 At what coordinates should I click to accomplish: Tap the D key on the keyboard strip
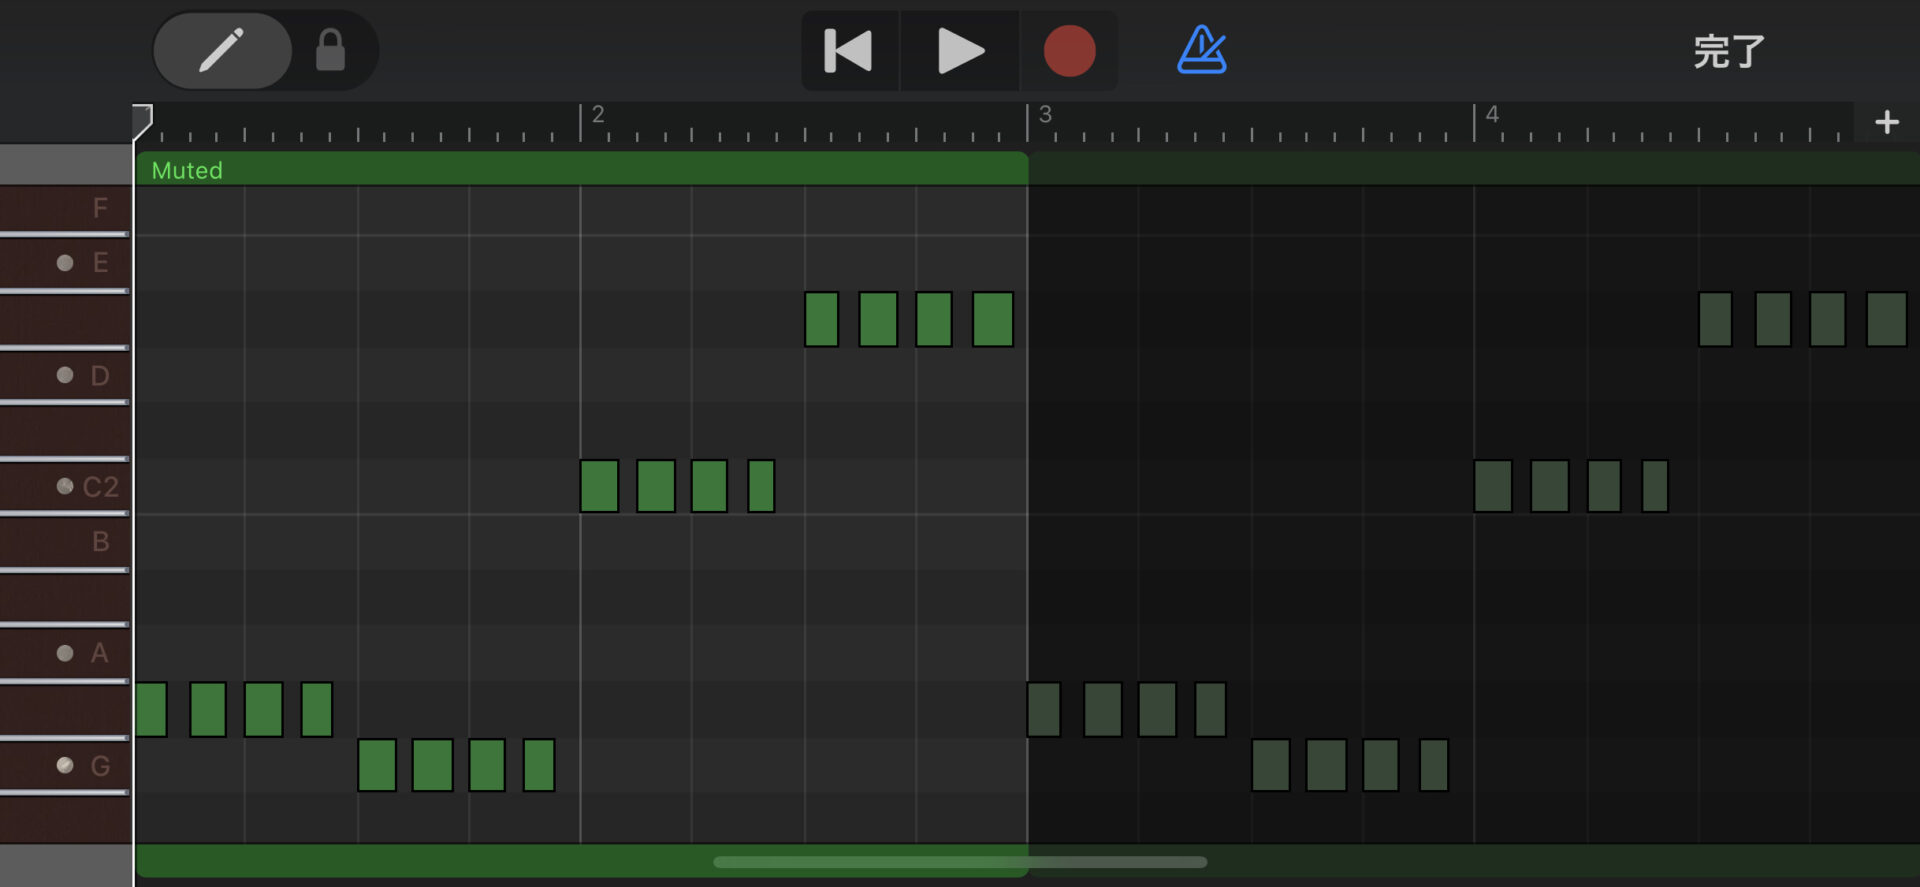coord(66,375)
